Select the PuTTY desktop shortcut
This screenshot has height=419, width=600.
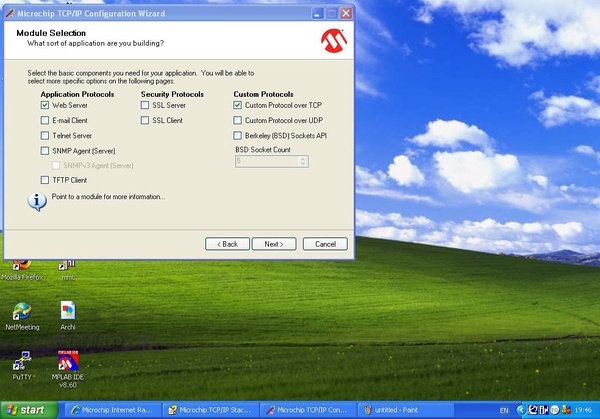(22, 366)
